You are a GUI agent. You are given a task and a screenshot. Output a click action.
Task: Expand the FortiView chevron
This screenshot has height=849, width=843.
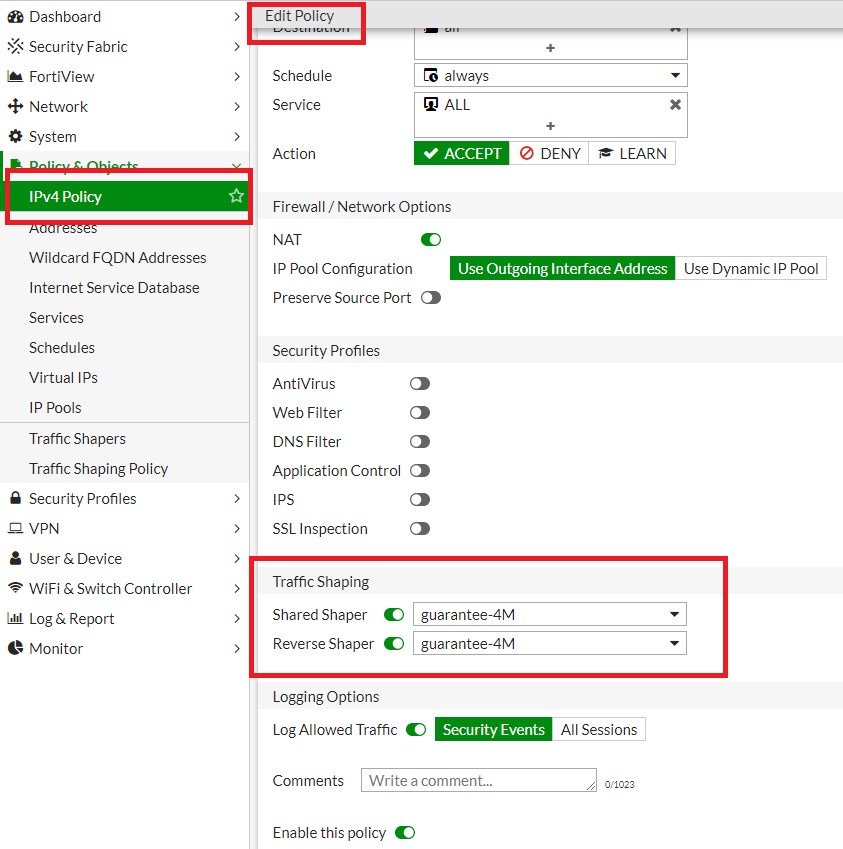tap(237, 77)
